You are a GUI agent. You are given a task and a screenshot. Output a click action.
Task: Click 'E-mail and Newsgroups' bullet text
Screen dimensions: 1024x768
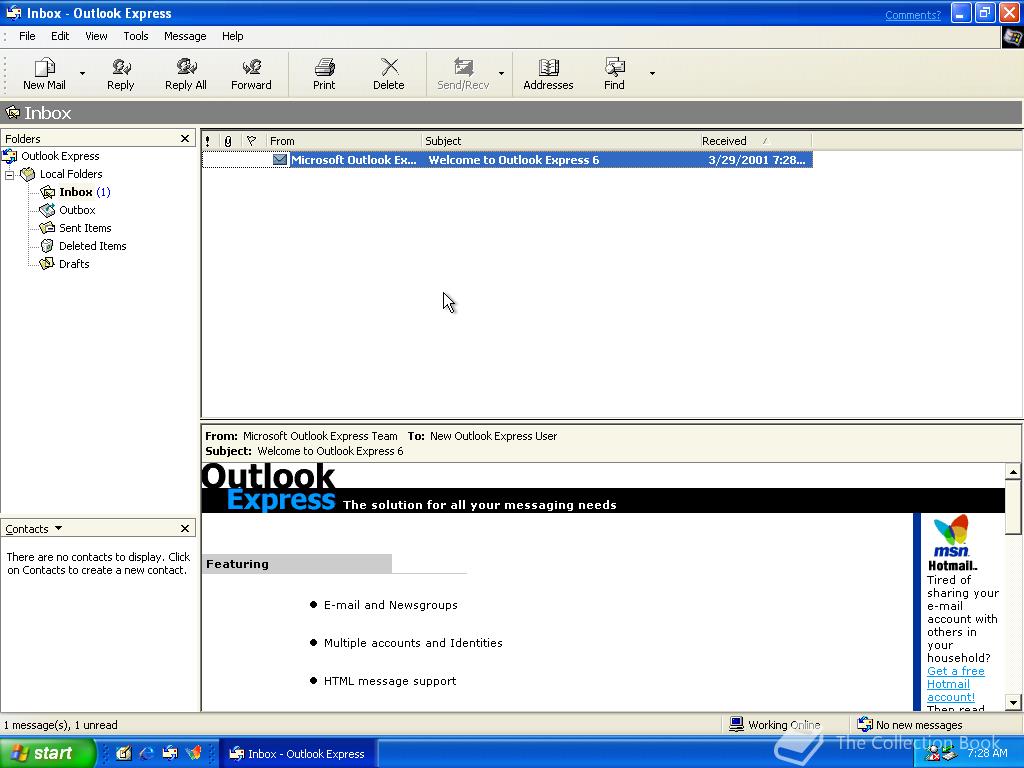pos(391,605)
